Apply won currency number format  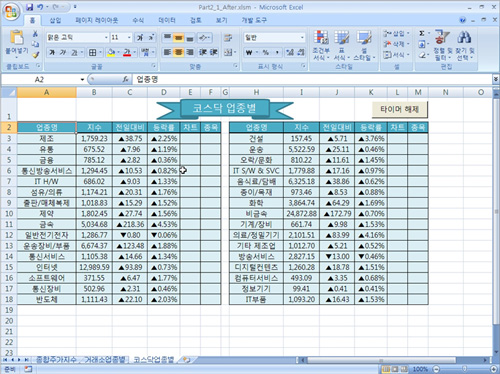point(249,52)
